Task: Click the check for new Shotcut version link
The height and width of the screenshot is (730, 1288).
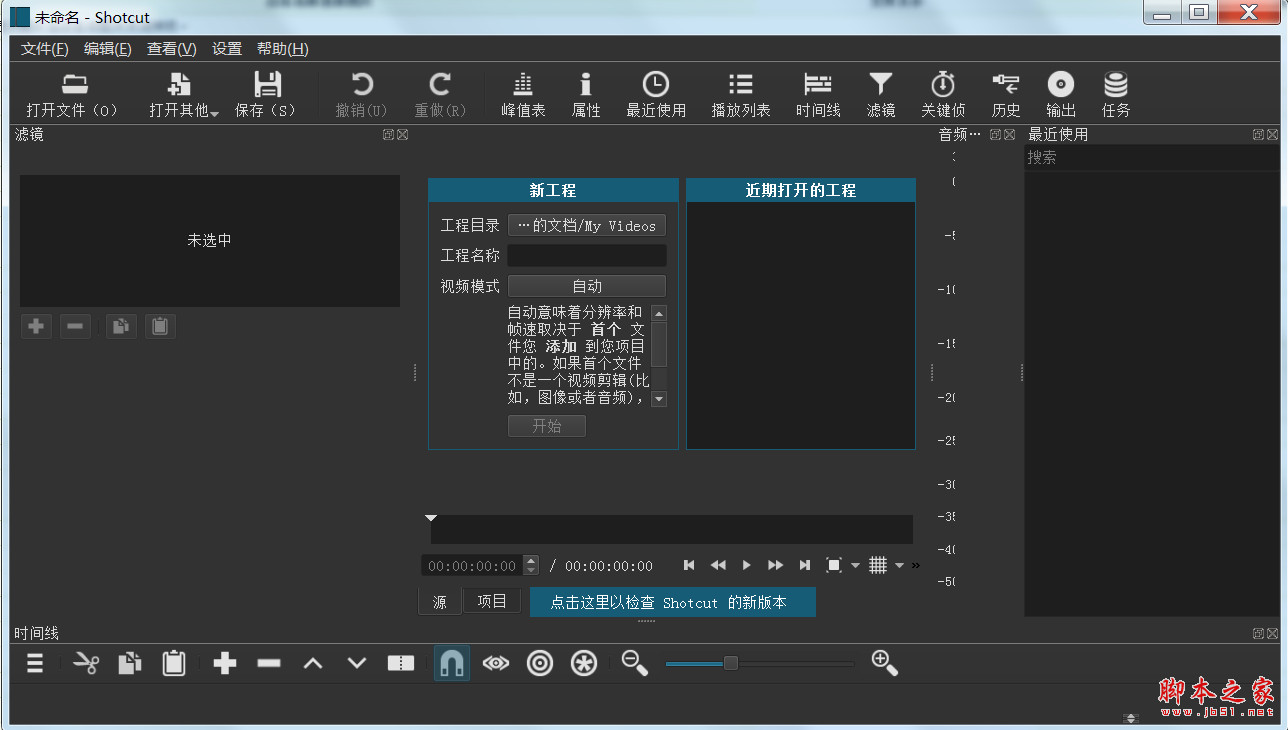Action: coord(672,601)
